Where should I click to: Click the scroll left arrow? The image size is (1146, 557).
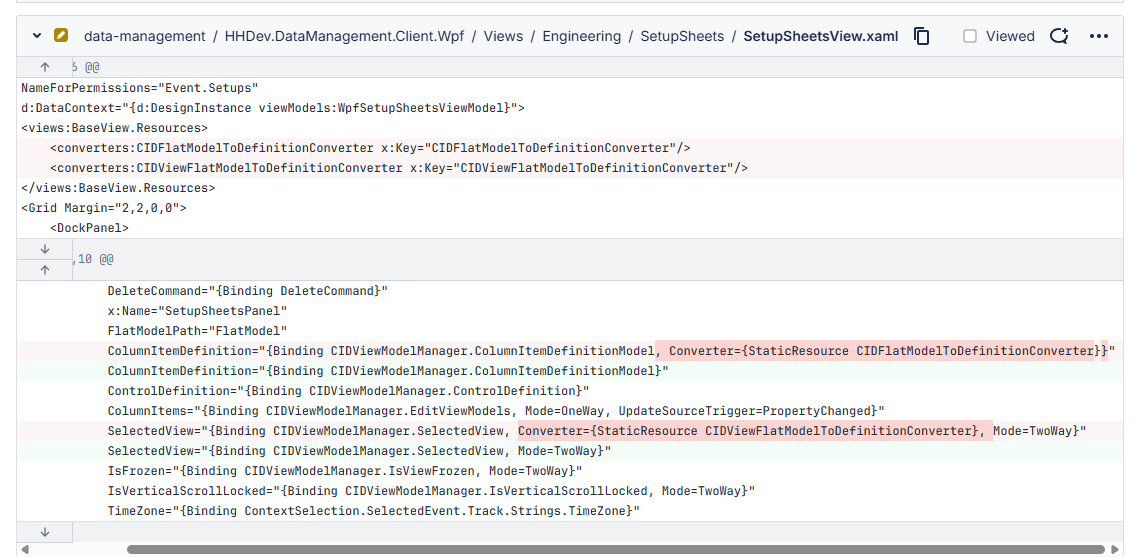[23, 549]
